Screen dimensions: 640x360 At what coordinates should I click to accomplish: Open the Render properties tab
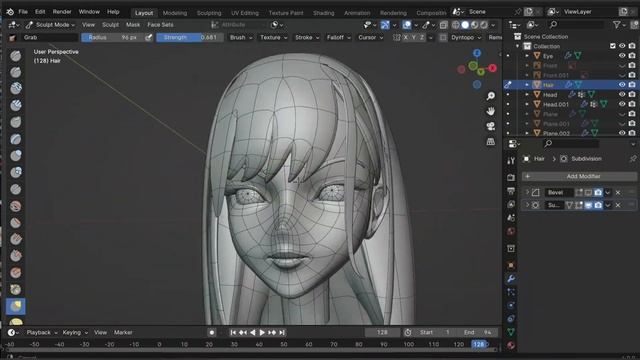pos(511,178)
